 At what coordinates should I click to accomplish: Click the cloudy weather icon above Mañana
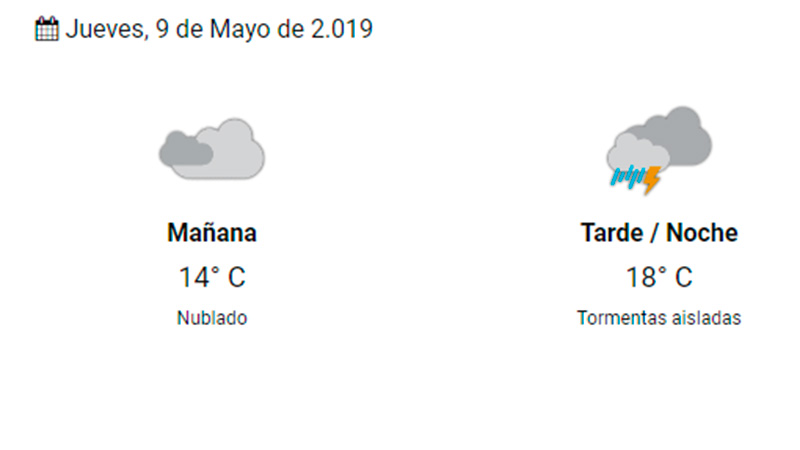[x=212, y=149]
